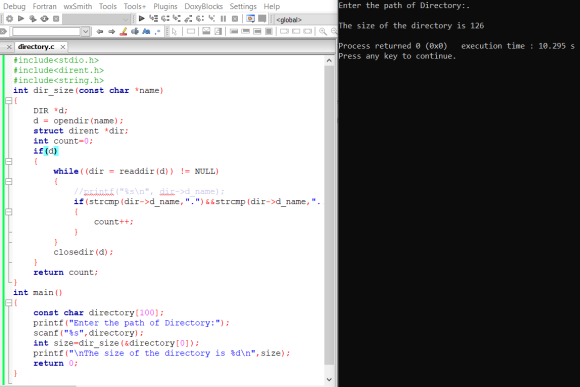The height and width of the screenshot is (387, 580).
Task: Select the directory.c editor tab
Action: 36,47
